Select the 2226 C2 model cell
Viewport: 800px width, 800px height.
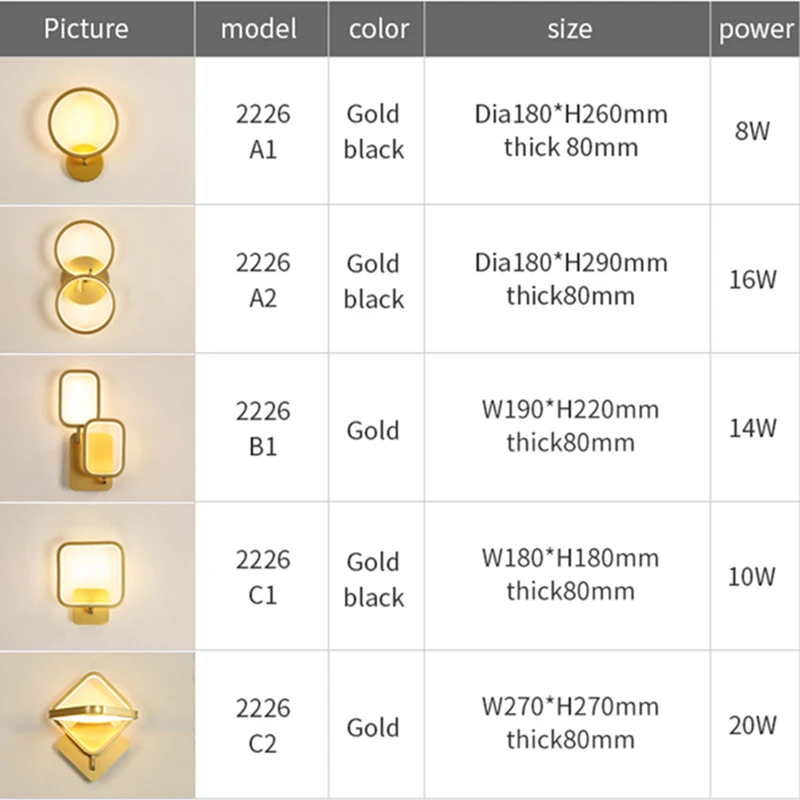262,725
